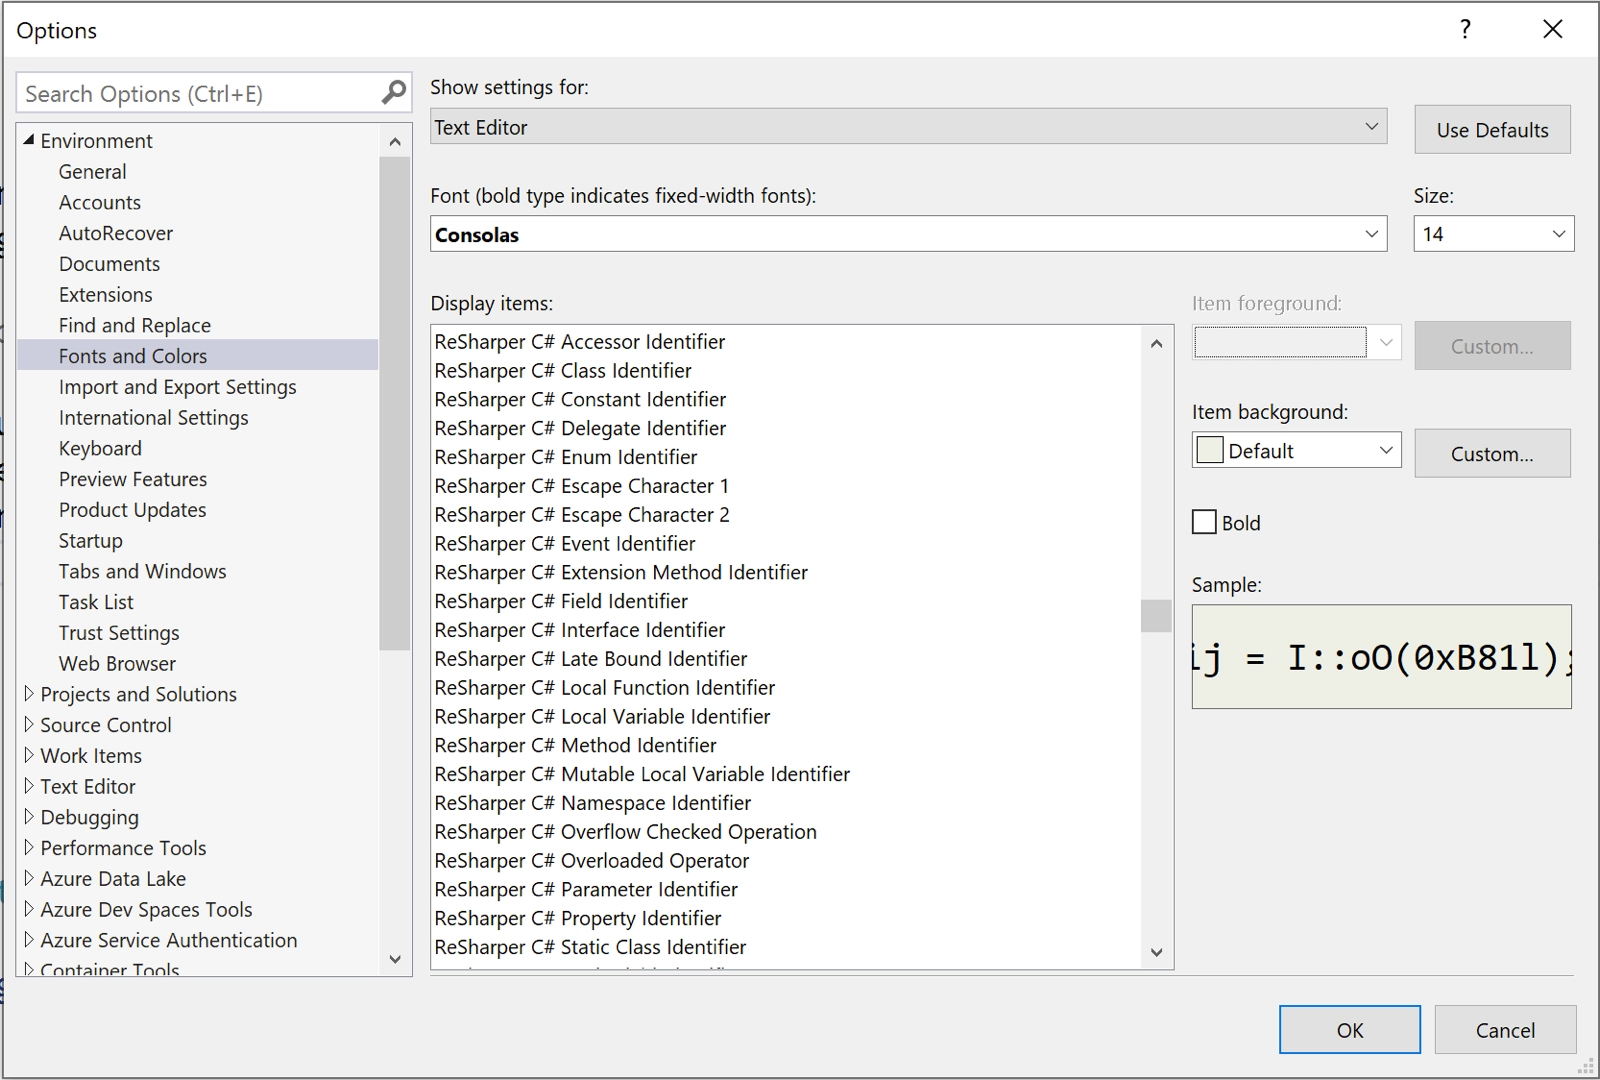Open the Item foreground color dropdown
The image size is (1600, 1080).
[1296, 343]
